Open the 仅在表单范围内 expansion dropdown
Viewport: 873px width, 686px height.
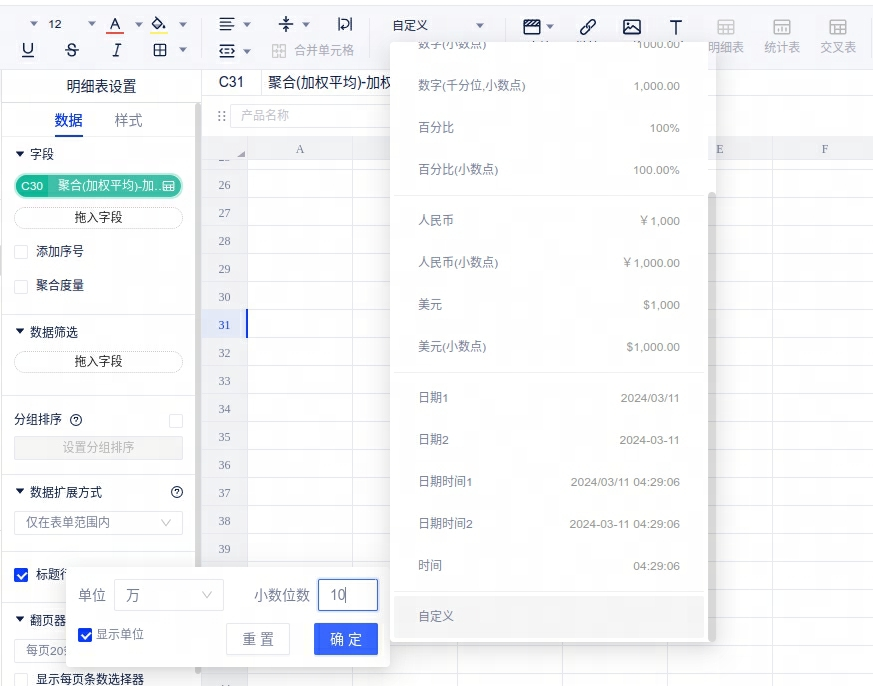click(x=98, y=522)
